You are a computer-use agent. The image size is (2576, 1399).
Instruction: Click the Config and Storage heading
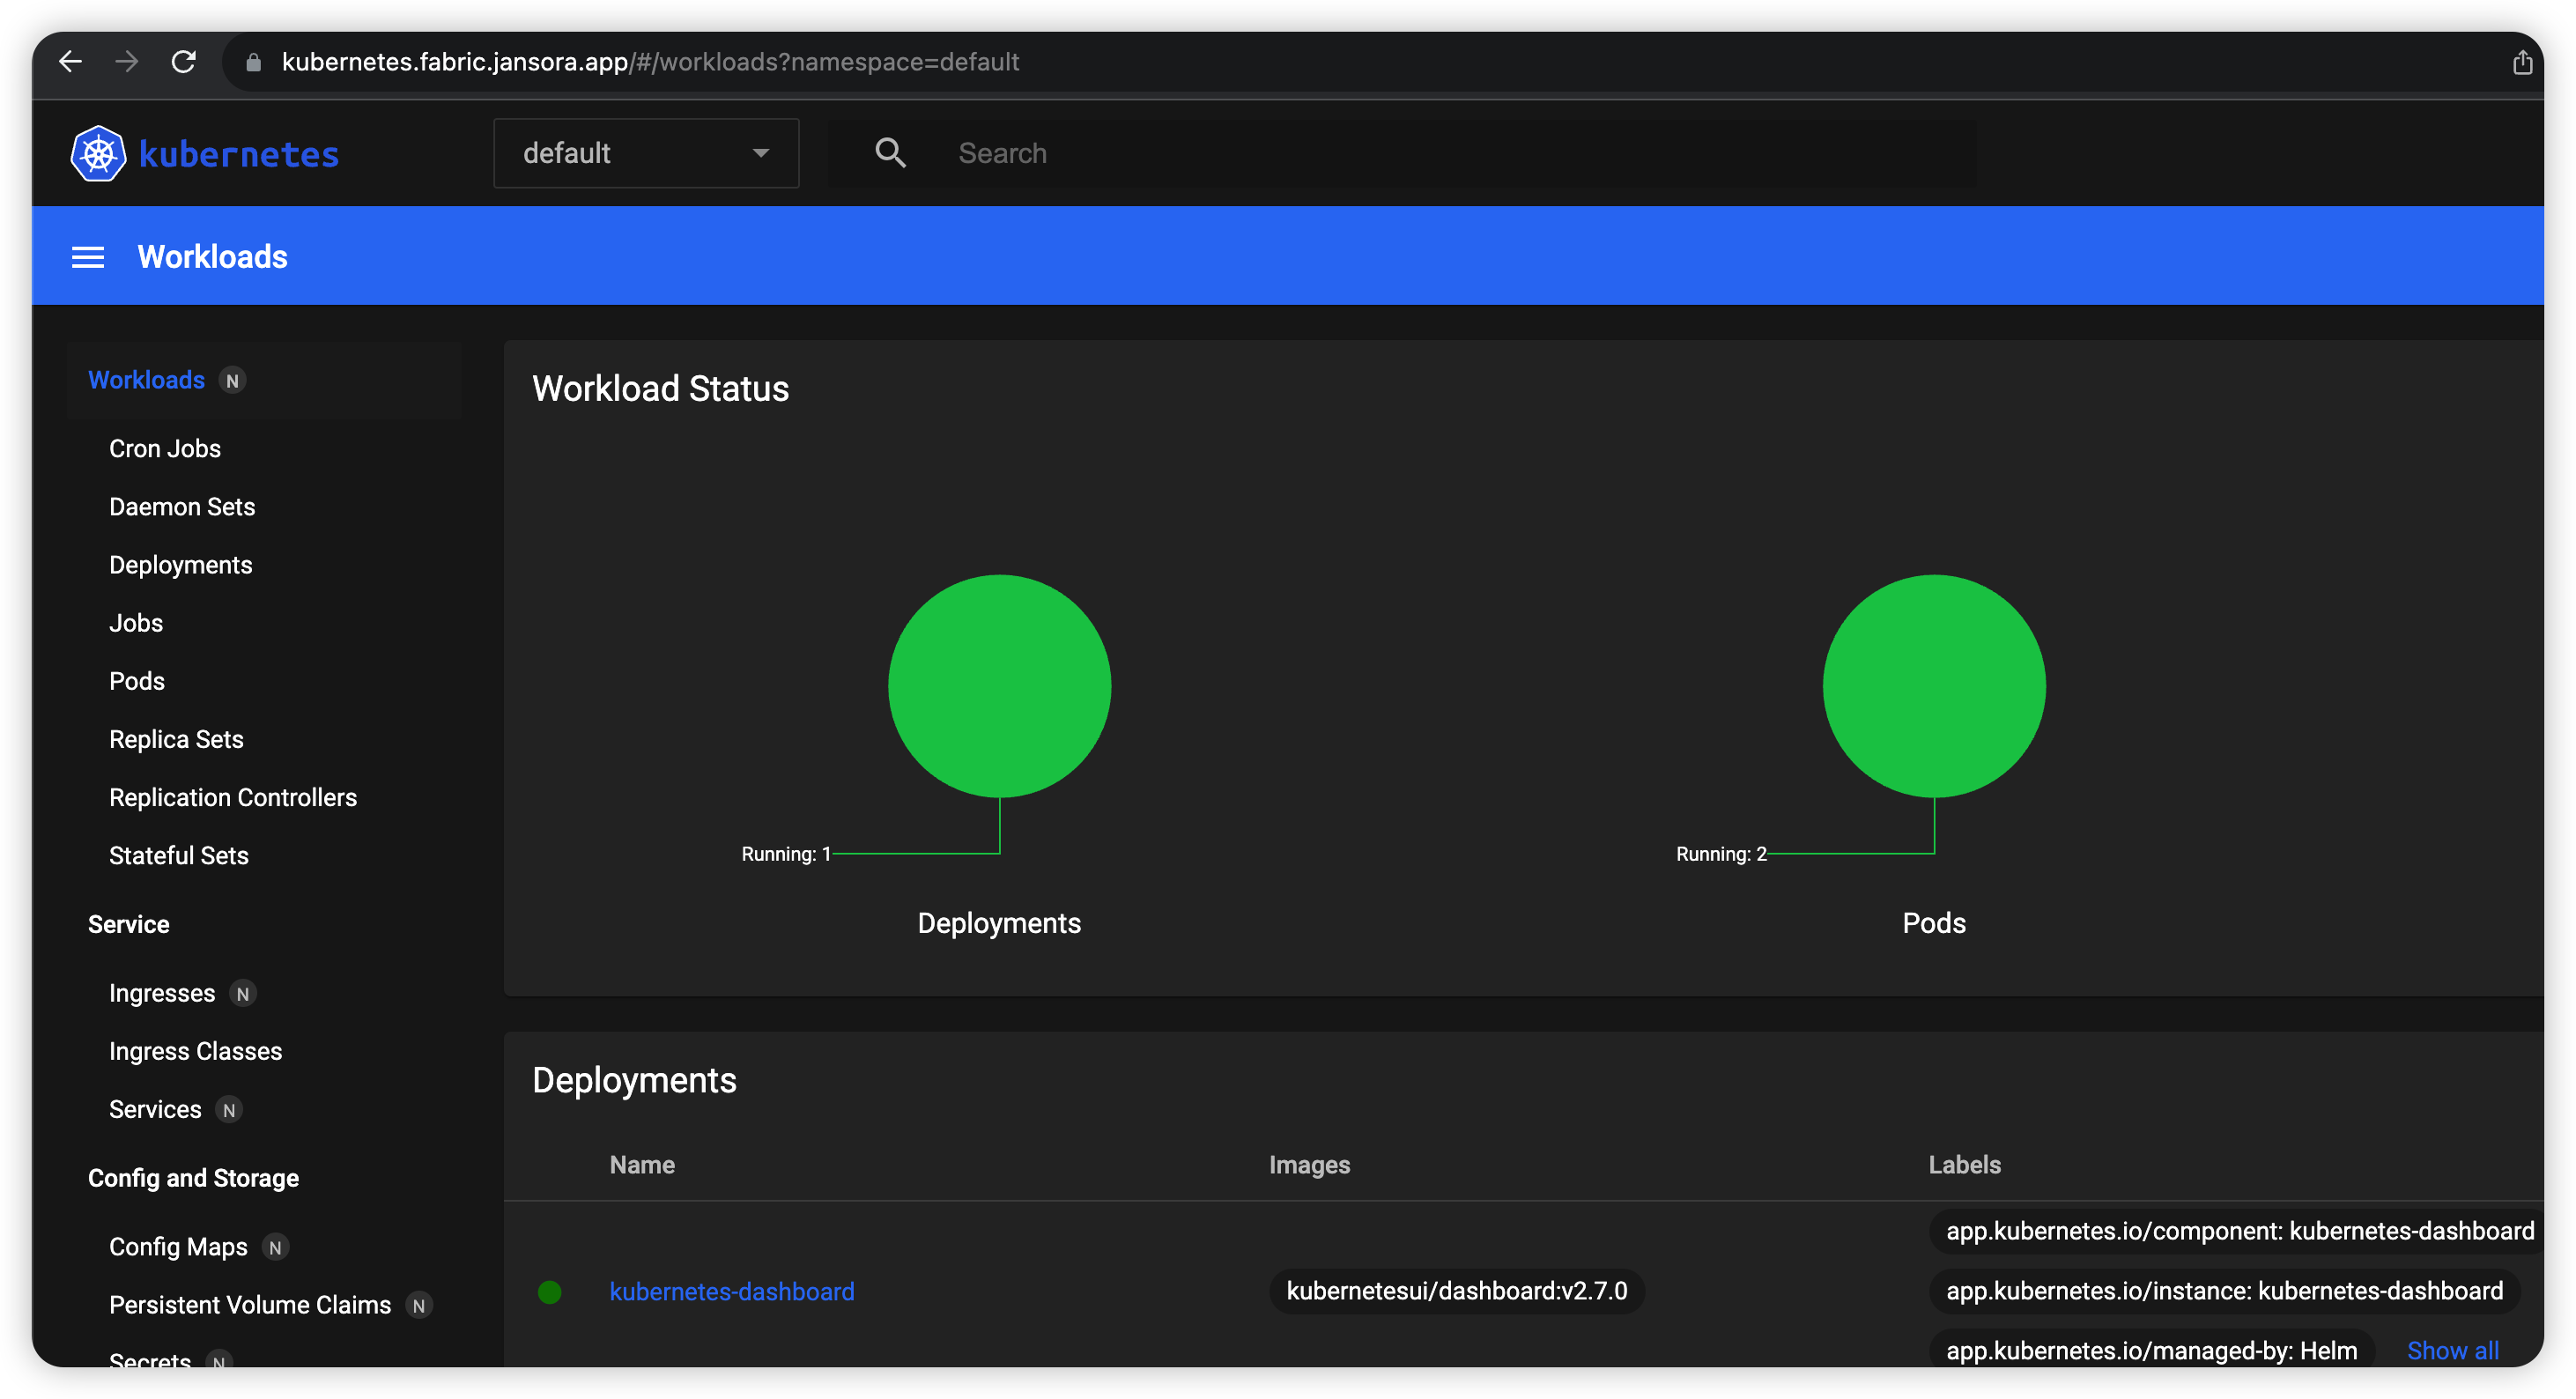tap(193, 1178)
